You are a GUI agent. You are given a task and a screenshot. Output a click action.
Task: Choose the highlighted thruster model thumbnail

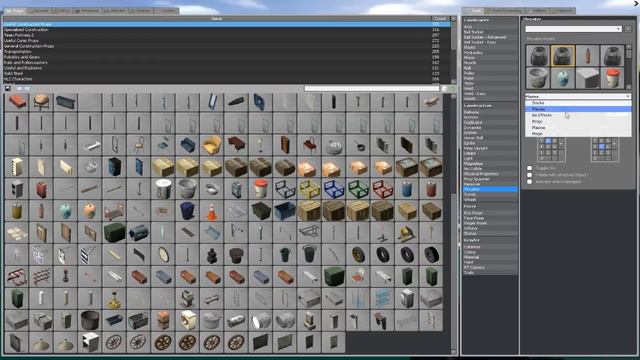(562, 56)
